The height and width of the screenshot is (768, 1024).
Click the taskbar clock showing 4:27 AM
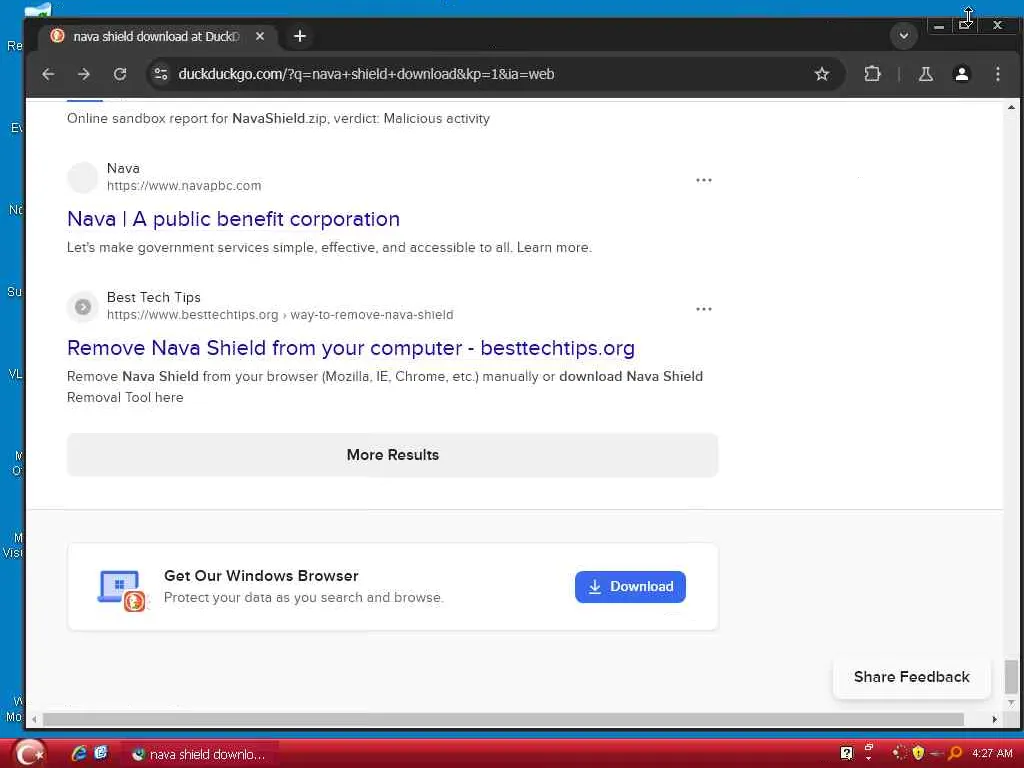pyautogui.click(x=992, y=753)
